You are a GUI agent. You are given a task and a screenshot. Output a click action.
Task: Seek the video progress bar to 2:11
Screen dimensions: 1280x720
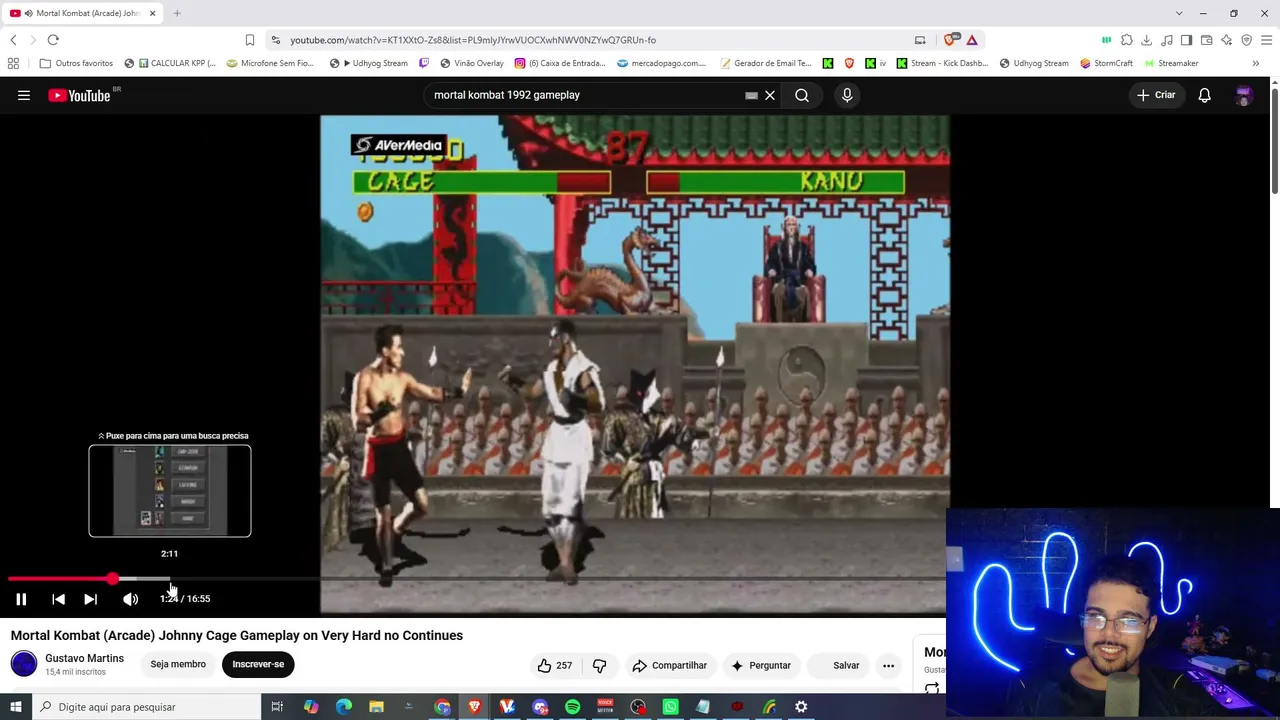[170, 579]
